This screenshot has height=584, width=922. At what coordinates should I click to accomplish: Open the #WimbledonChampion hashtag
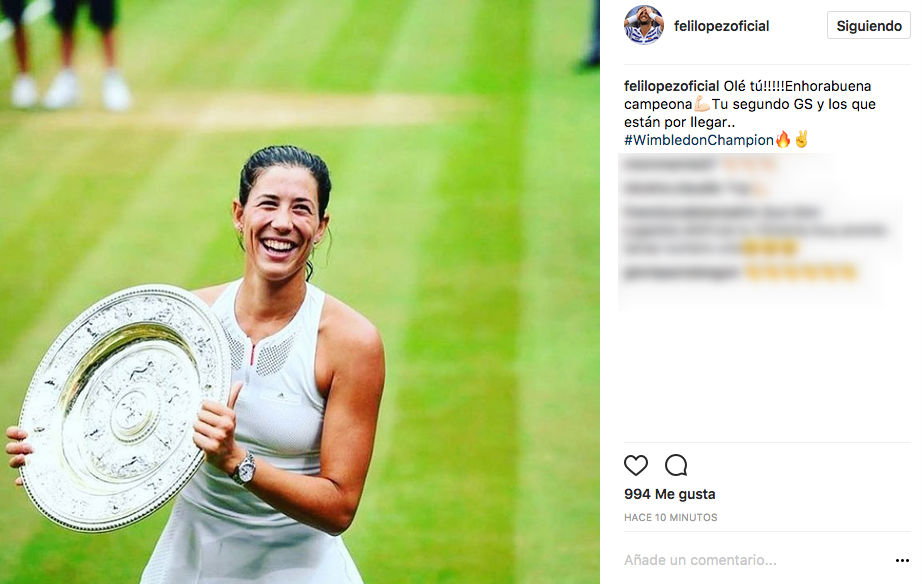tap(699, 140)
